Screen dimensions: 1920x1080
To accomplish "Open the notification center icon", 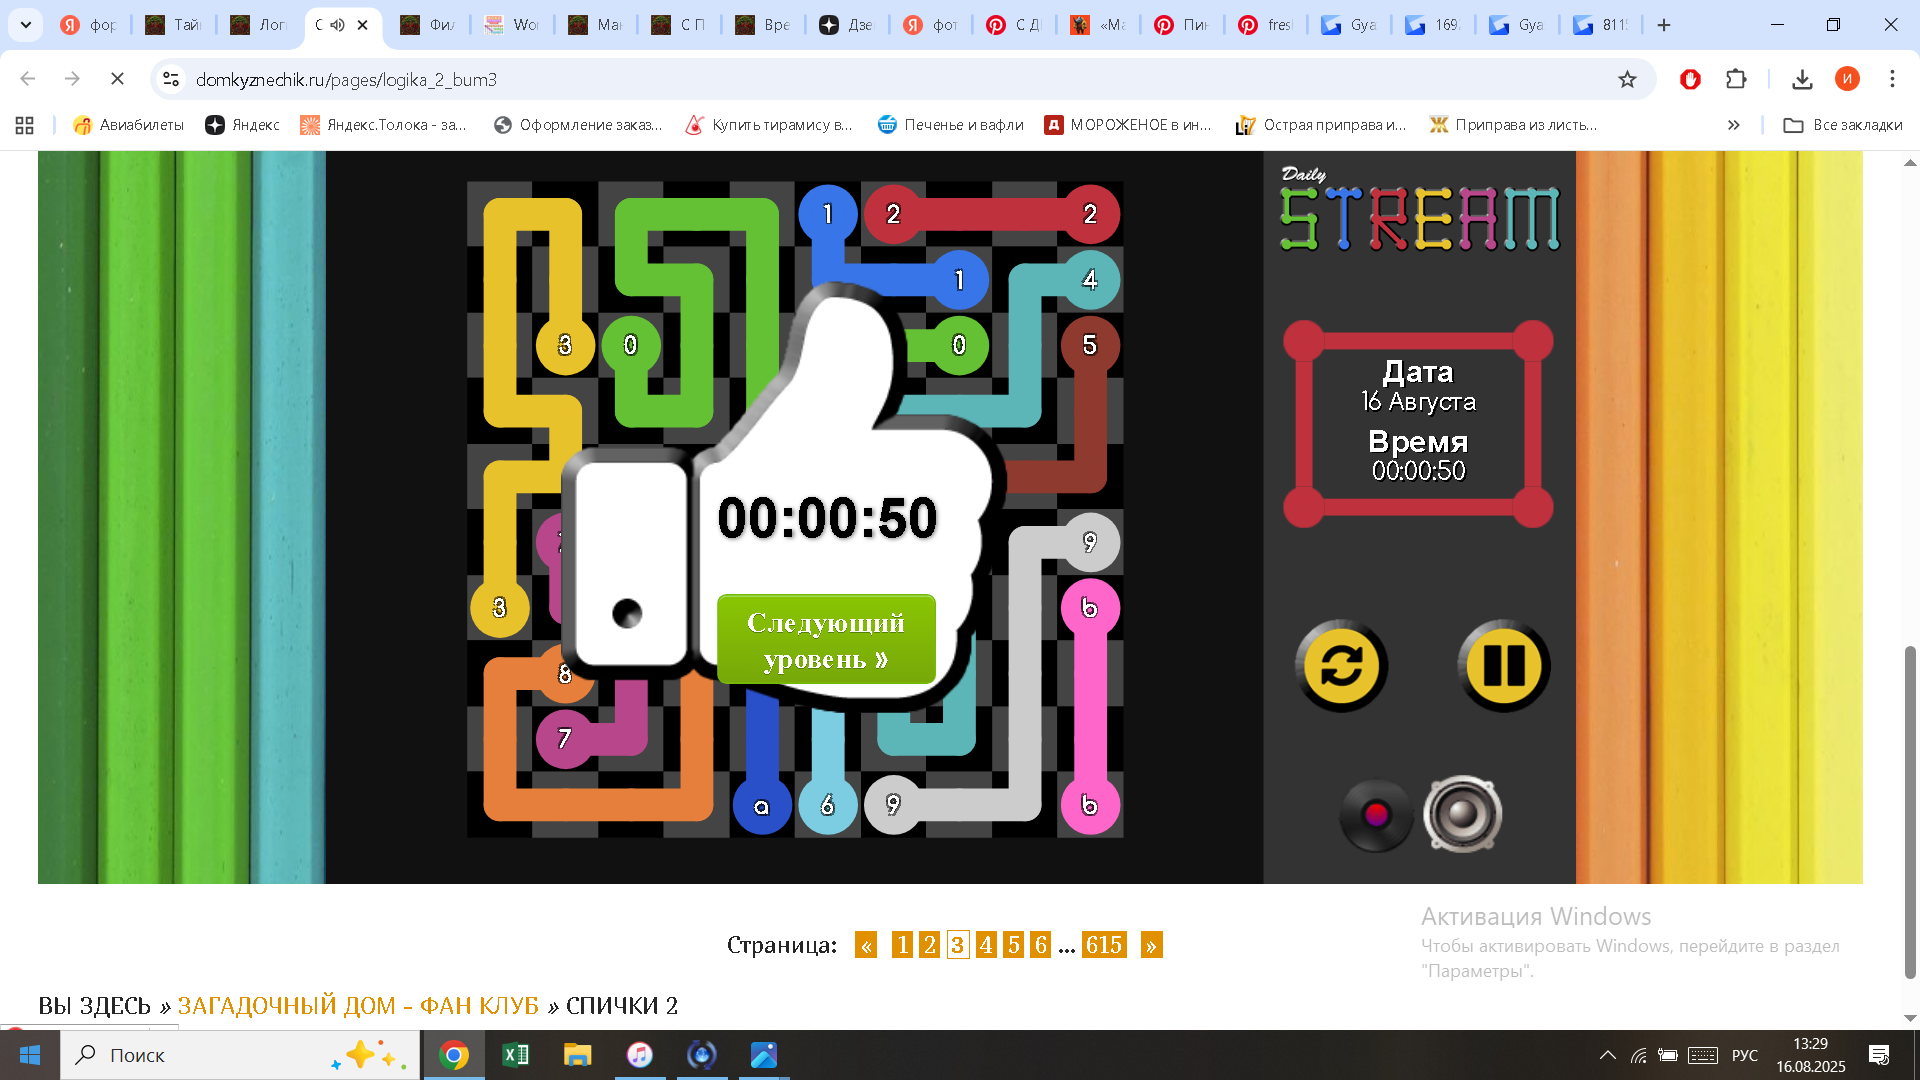I will 1879,1055.
